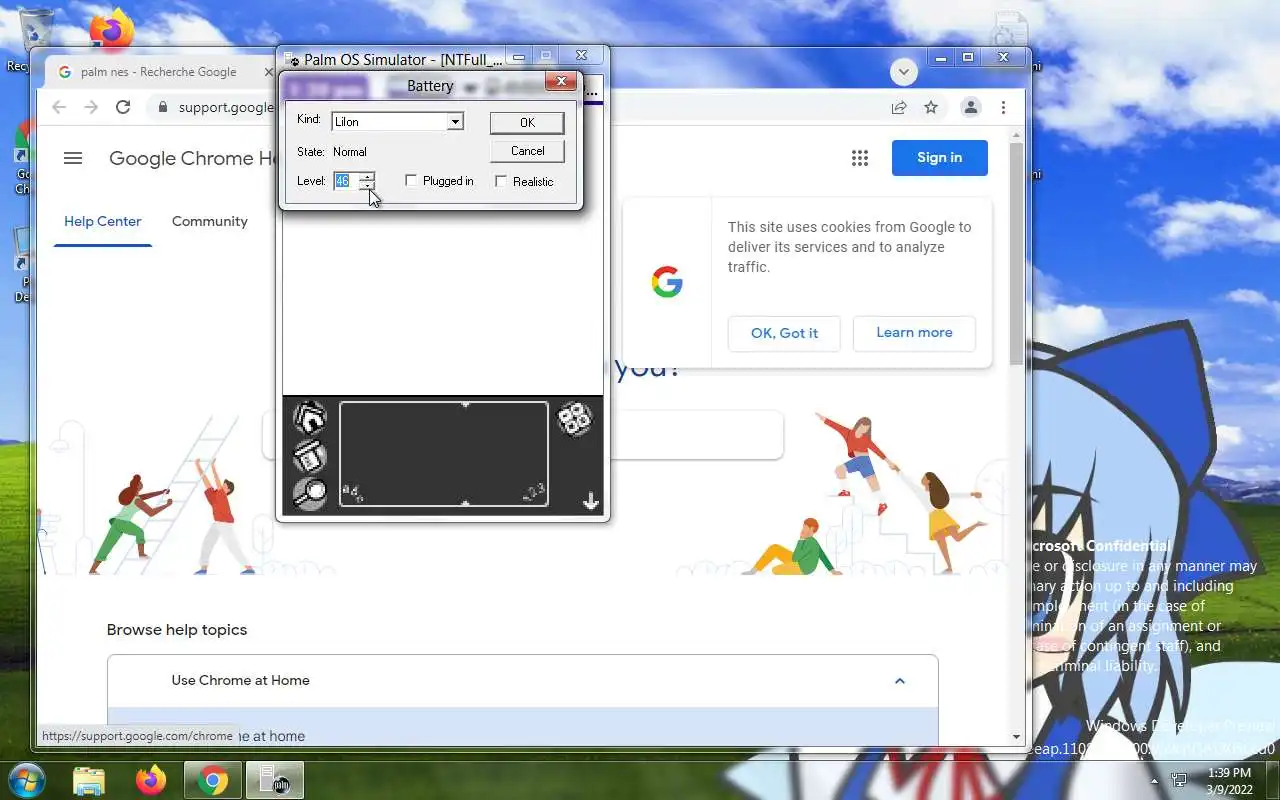Click the address bar lock icon
Screen dimensions: 1280x800
tap(163, 107)
